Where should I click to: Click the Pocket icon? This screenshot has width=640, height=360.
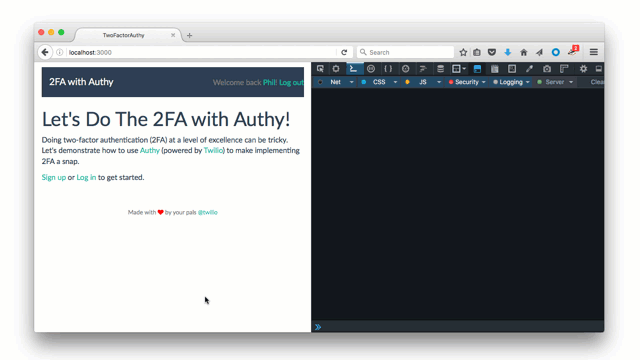tap(492, 52)
